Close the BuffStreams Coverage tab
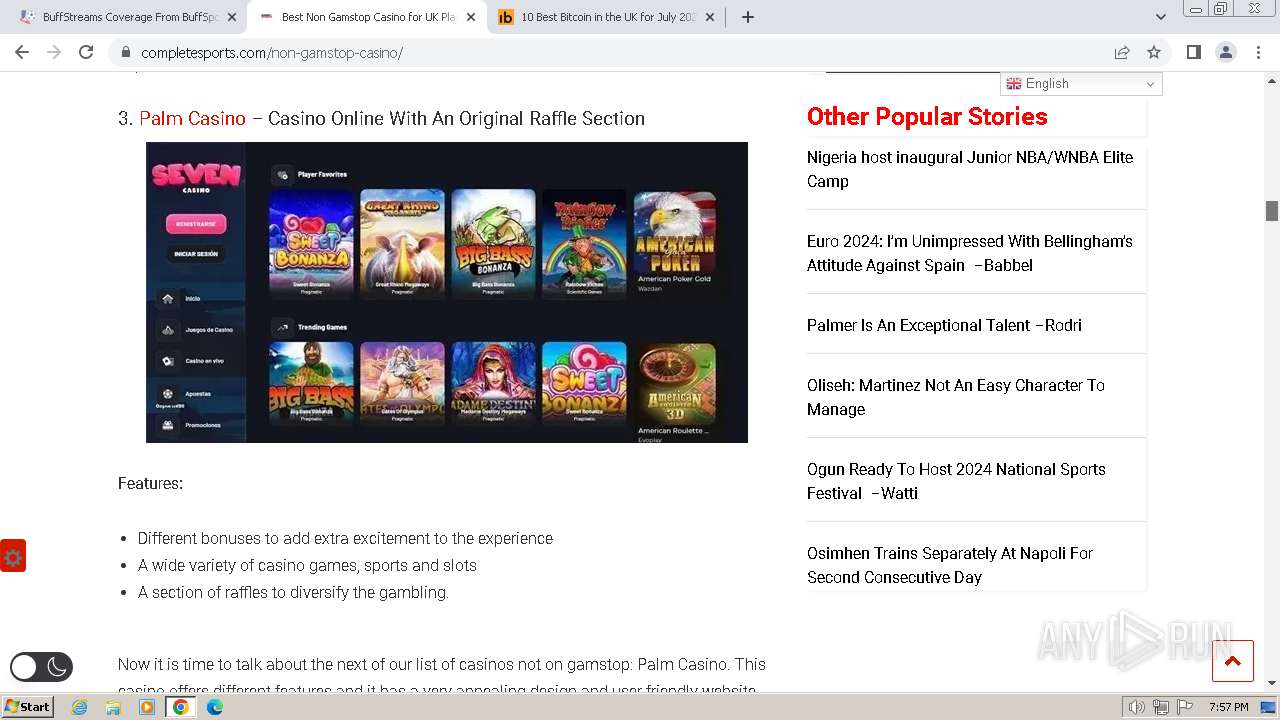Screen dimensions: 1280x720 (x=231, y=17)
